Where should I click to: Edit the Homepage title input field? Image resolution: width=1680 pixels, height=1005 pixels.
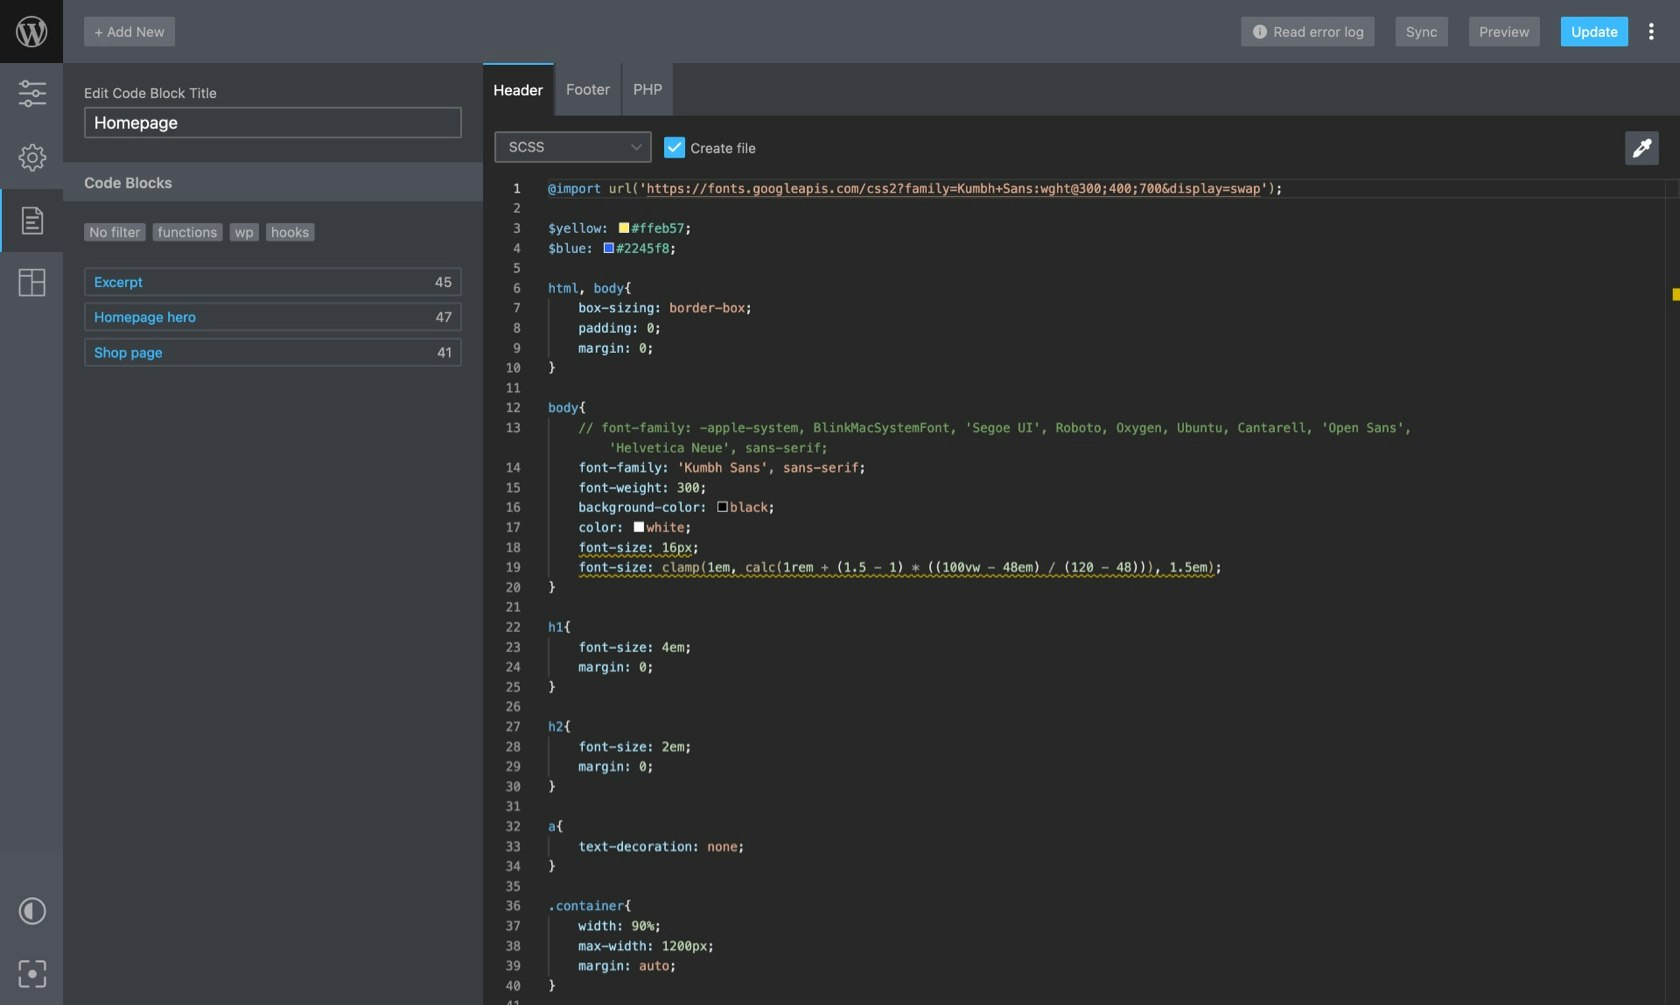[x=271, y=122]
